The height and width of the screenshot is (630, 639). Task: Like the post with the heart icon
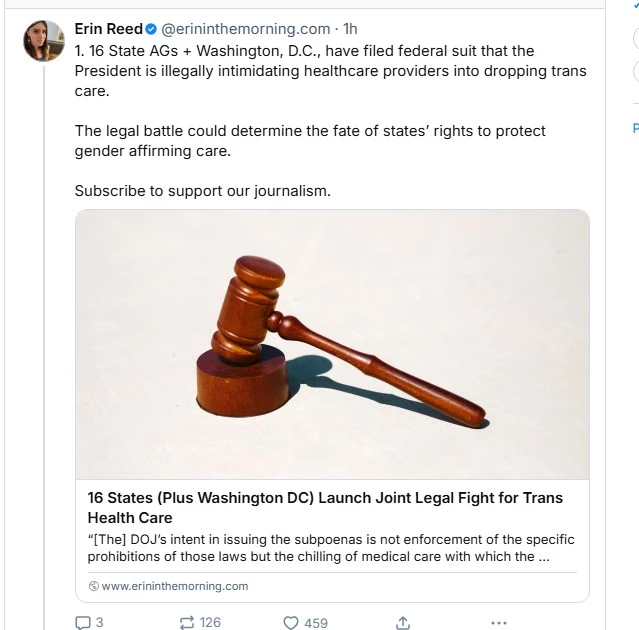(291, 622)
